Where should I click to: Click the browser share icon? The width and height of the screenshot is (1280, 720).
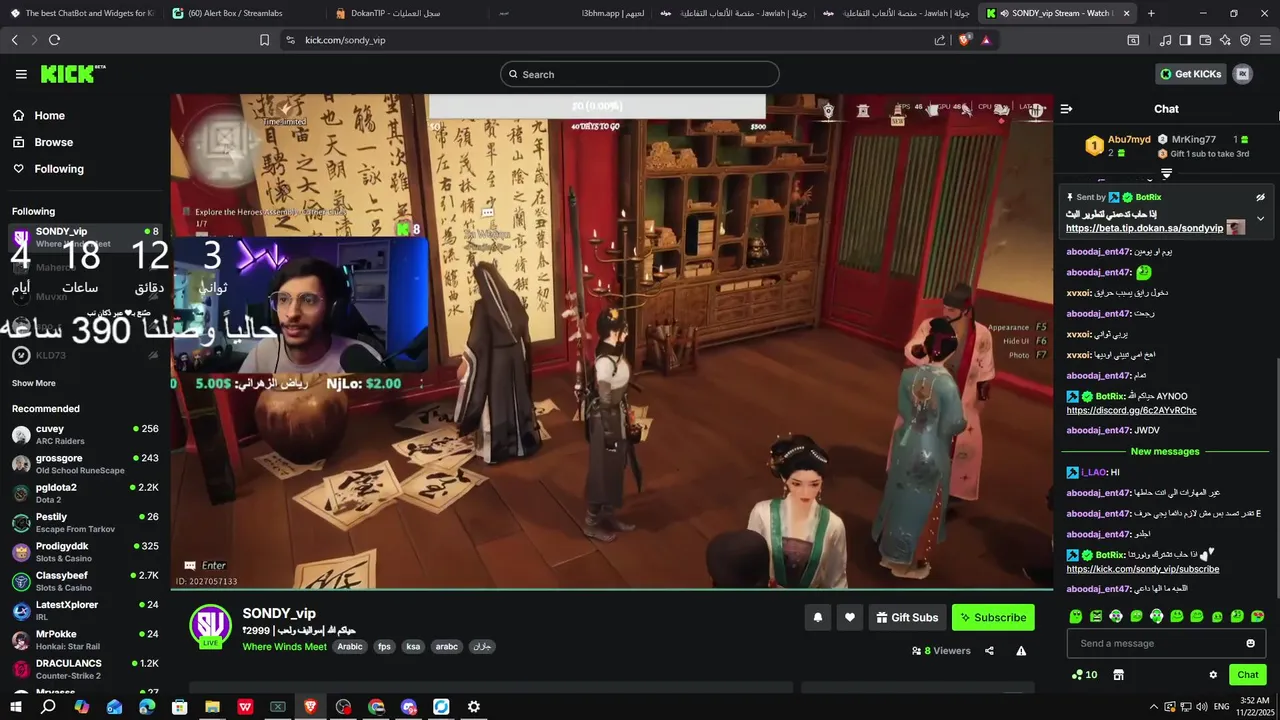pos(940,40)
